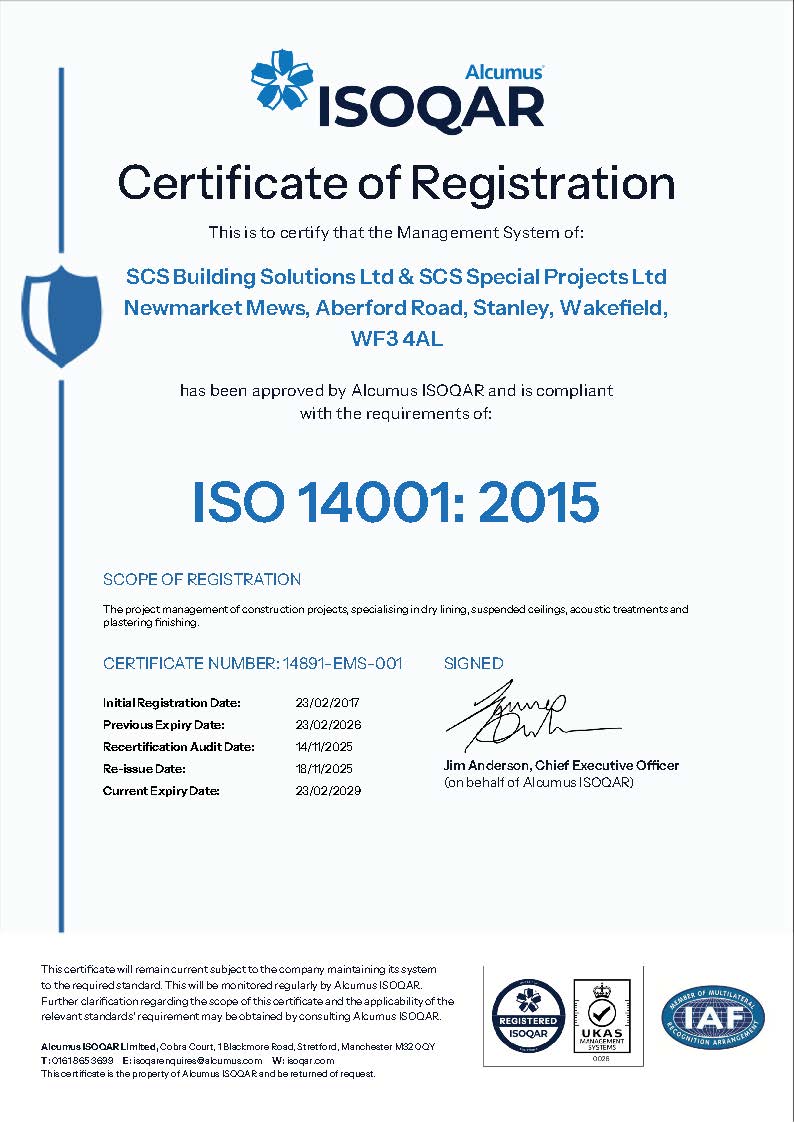
Task: Click the Re-issue Date value 18/11/2025
Action: coord(322,769)
